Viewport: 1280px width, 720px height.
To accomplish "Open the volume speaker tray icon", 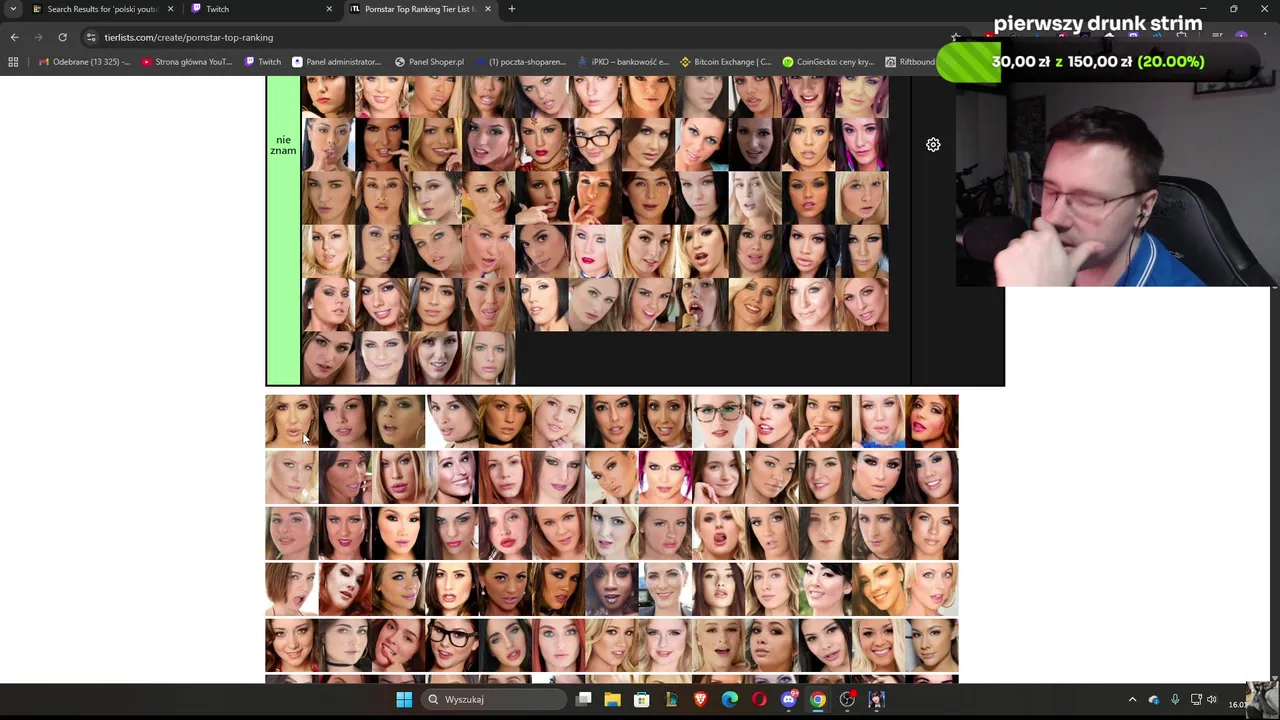I will click(1212, 699).
